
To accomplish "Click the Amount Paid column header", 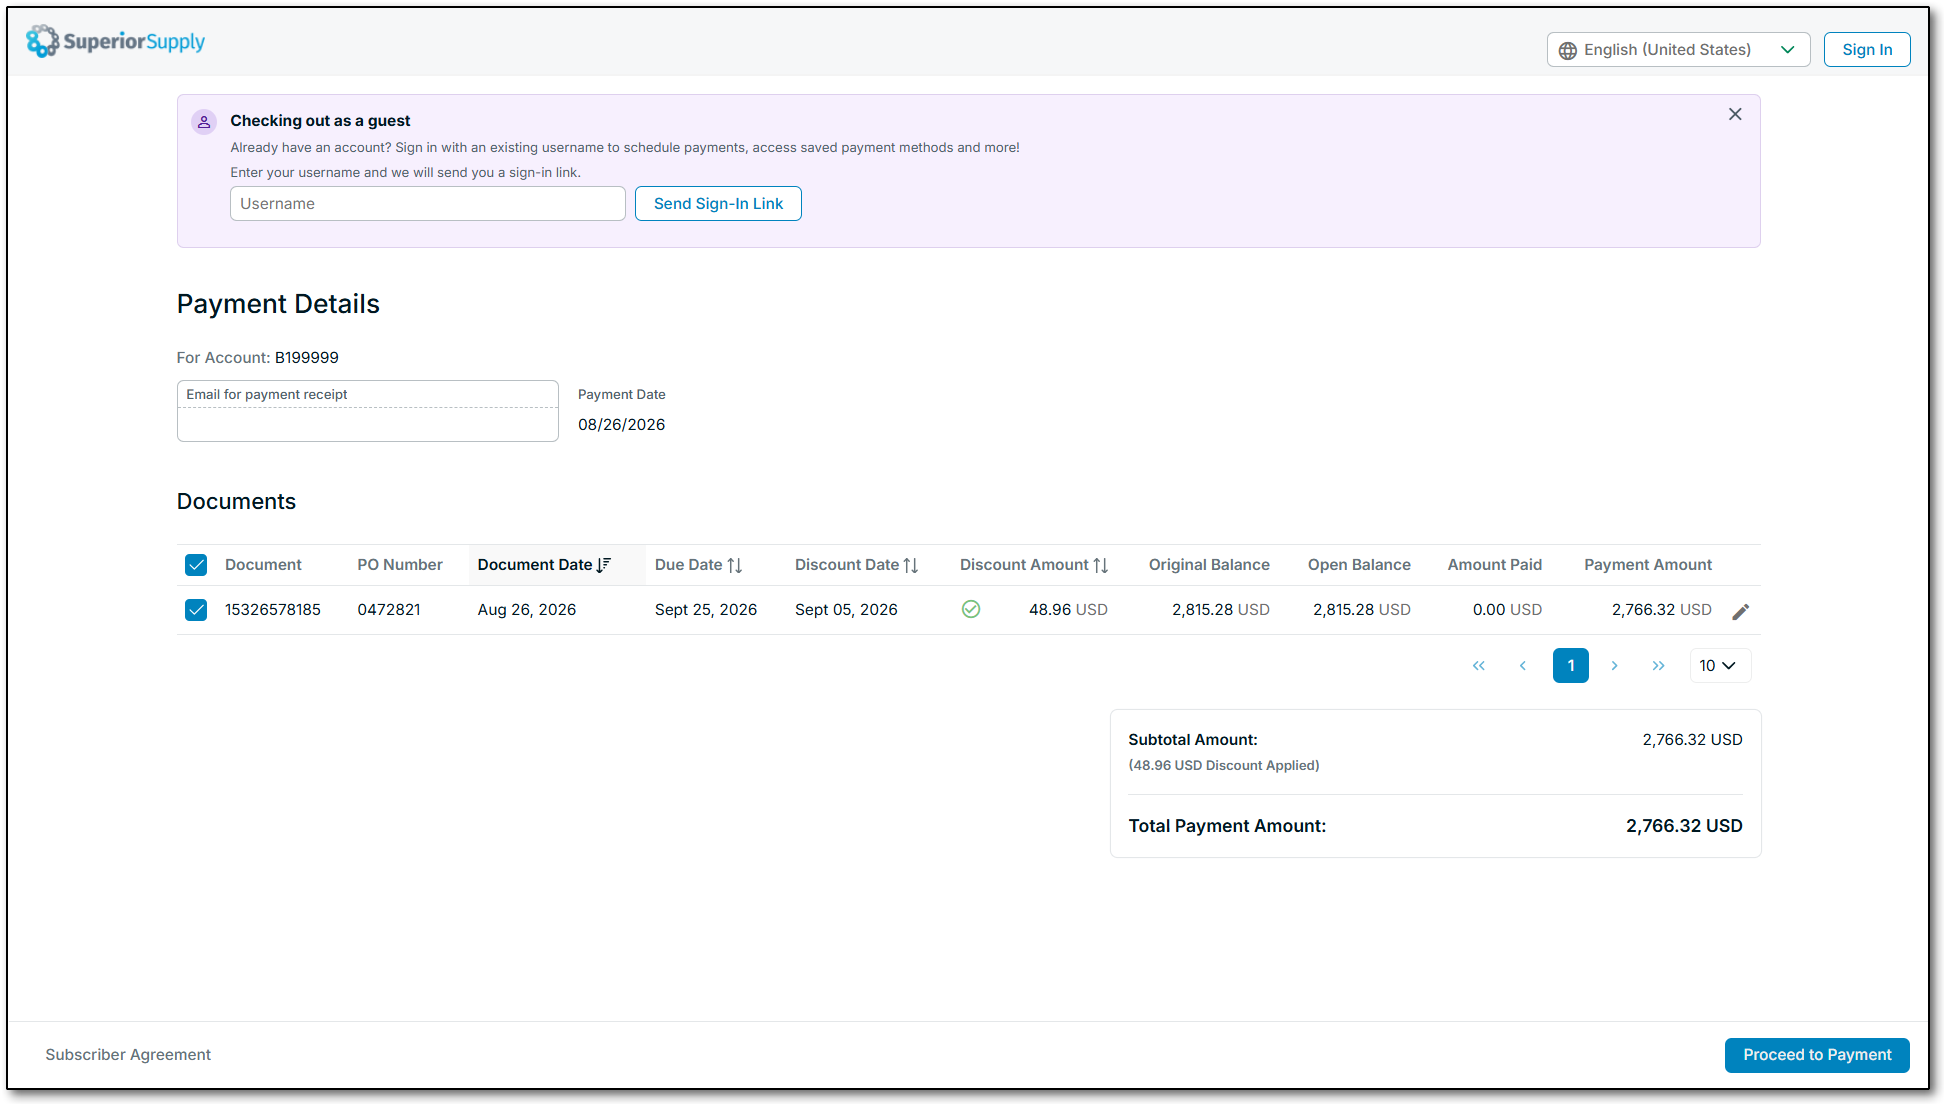I will (x=1494, y=565).
